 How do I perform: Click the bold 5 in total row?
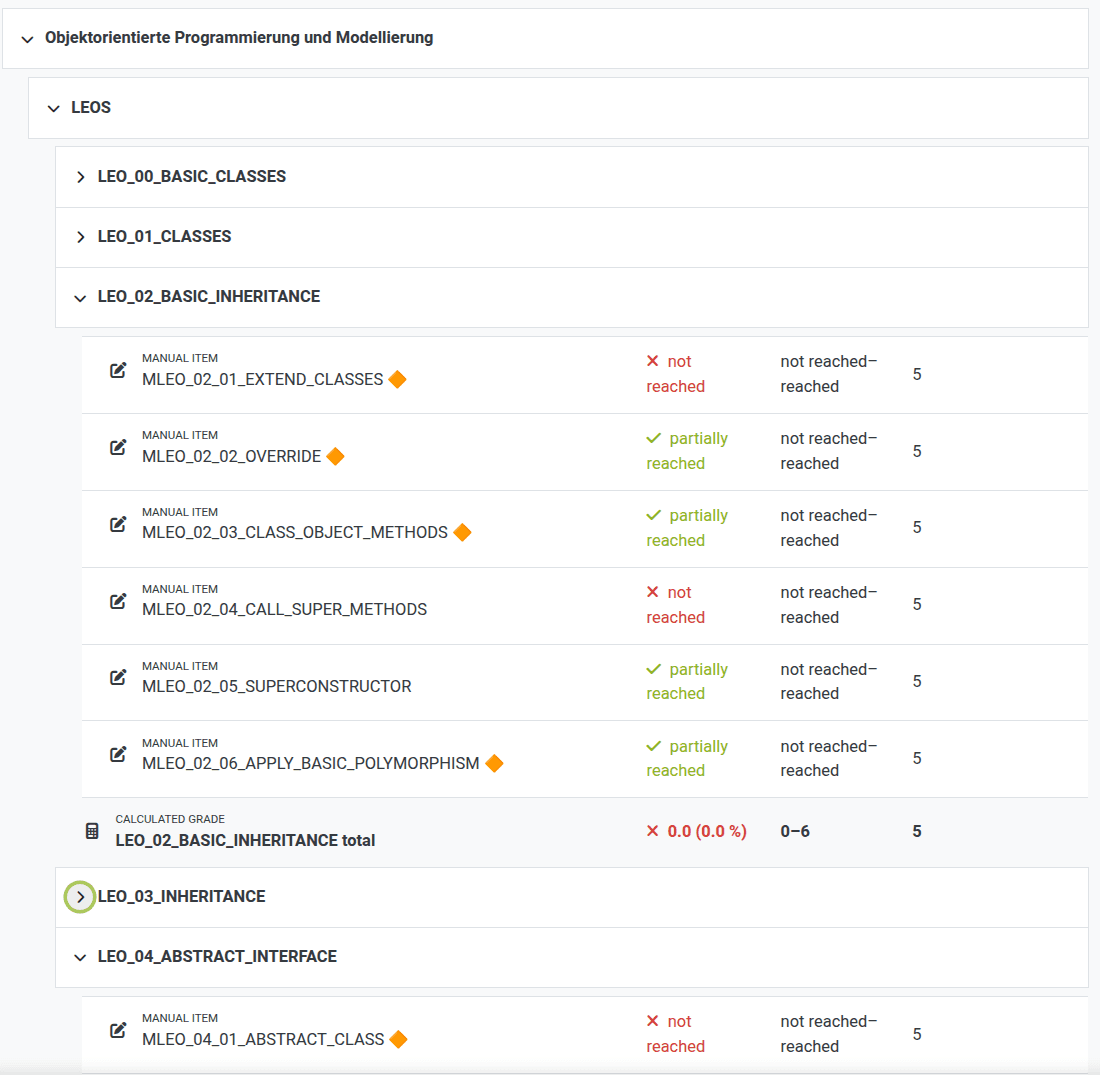(917, 832)
